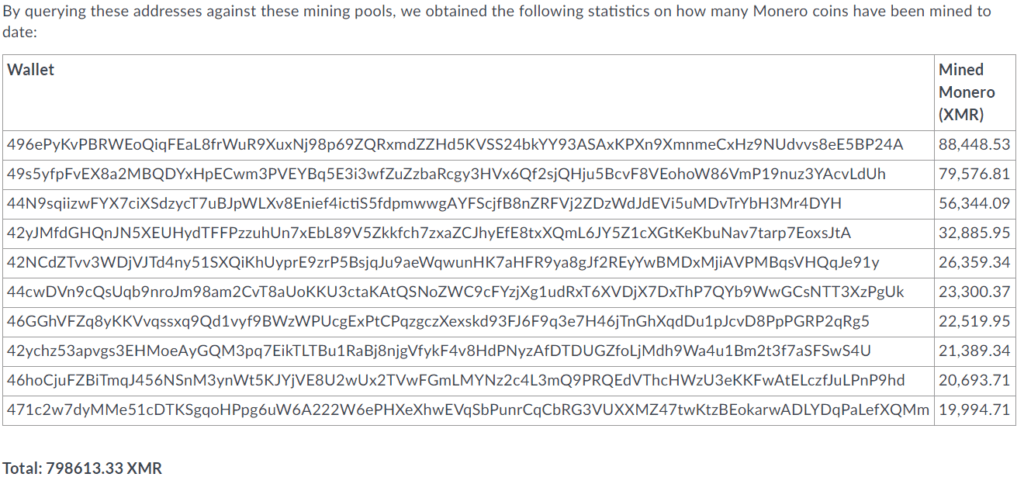Click the intro paragraph about mining pools

point(496,21)
